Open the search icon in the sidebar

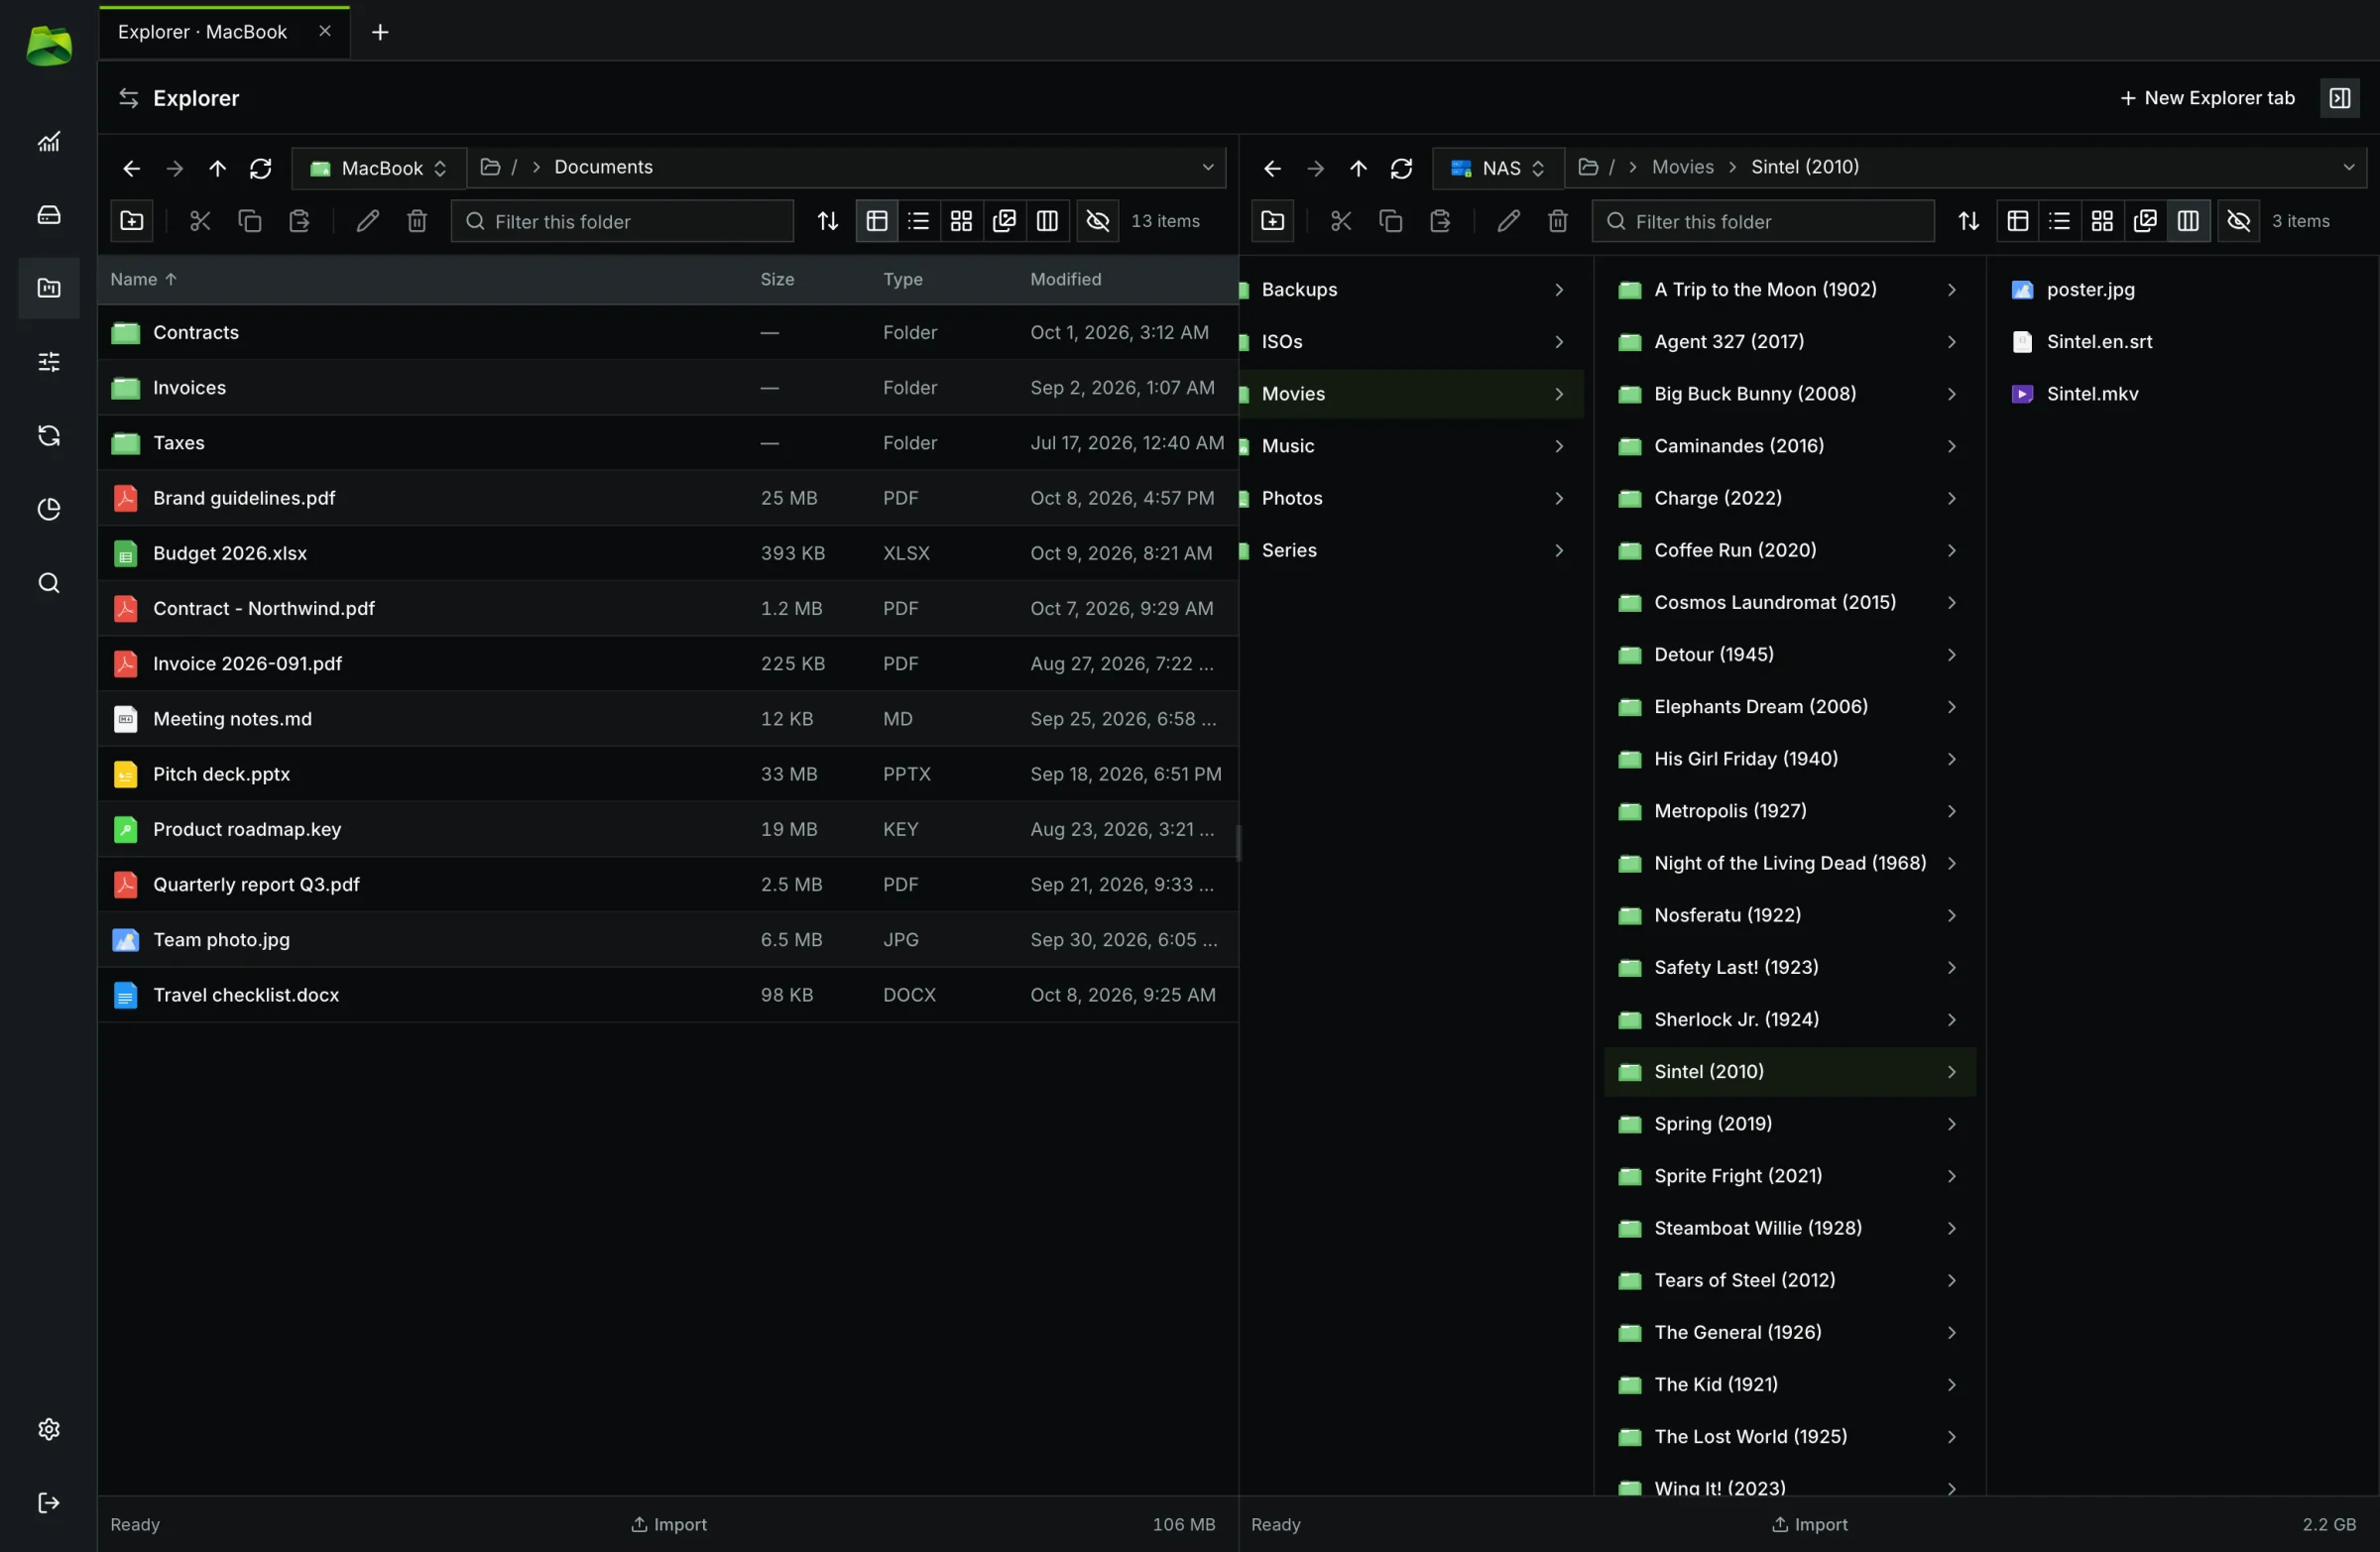[x=49, y=583]
